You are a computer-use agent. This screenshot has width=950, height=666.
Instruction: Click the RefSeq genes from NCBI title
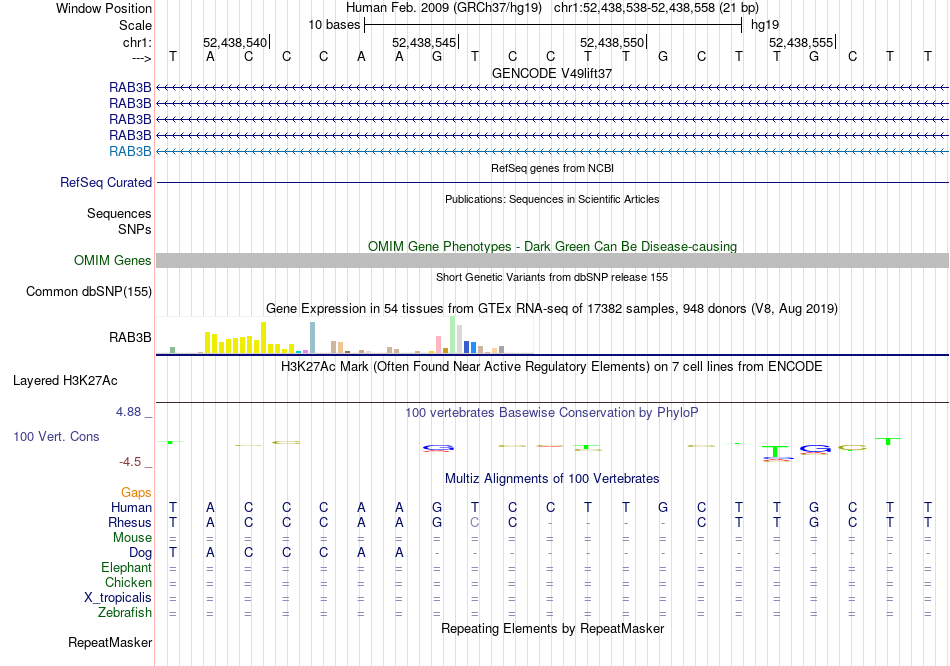[552, 168]
